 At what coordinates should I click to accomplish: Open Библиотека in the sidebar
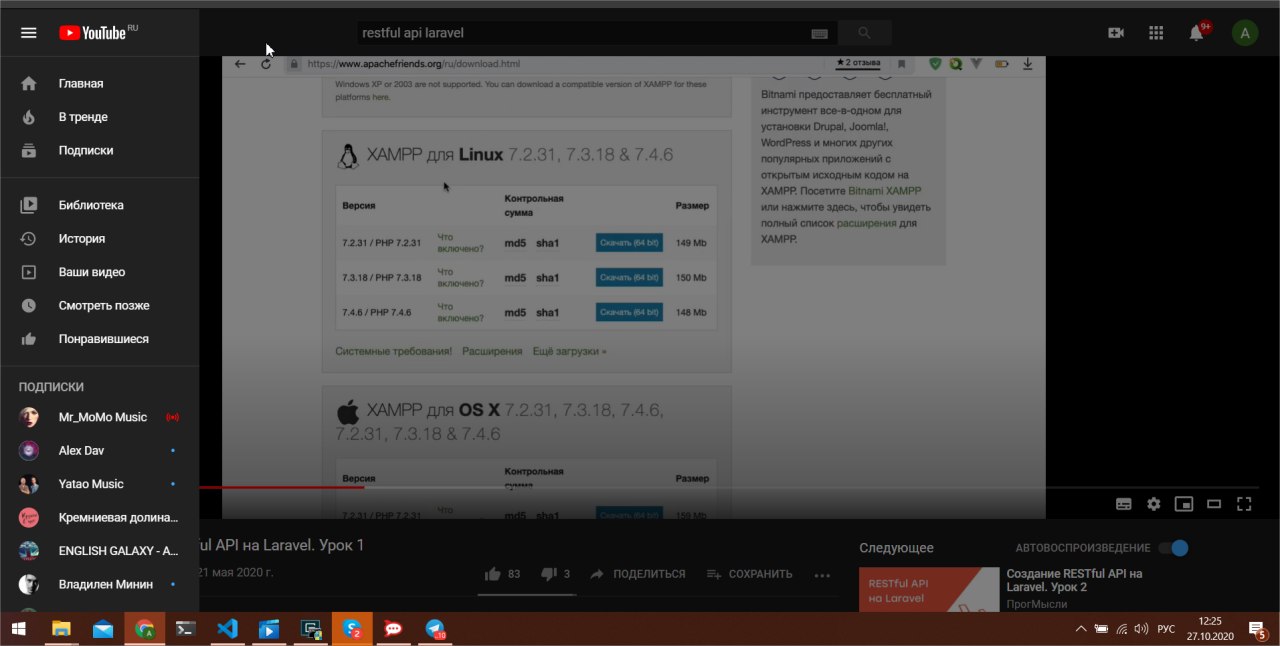pyautogui.click(x=99, y=205)
